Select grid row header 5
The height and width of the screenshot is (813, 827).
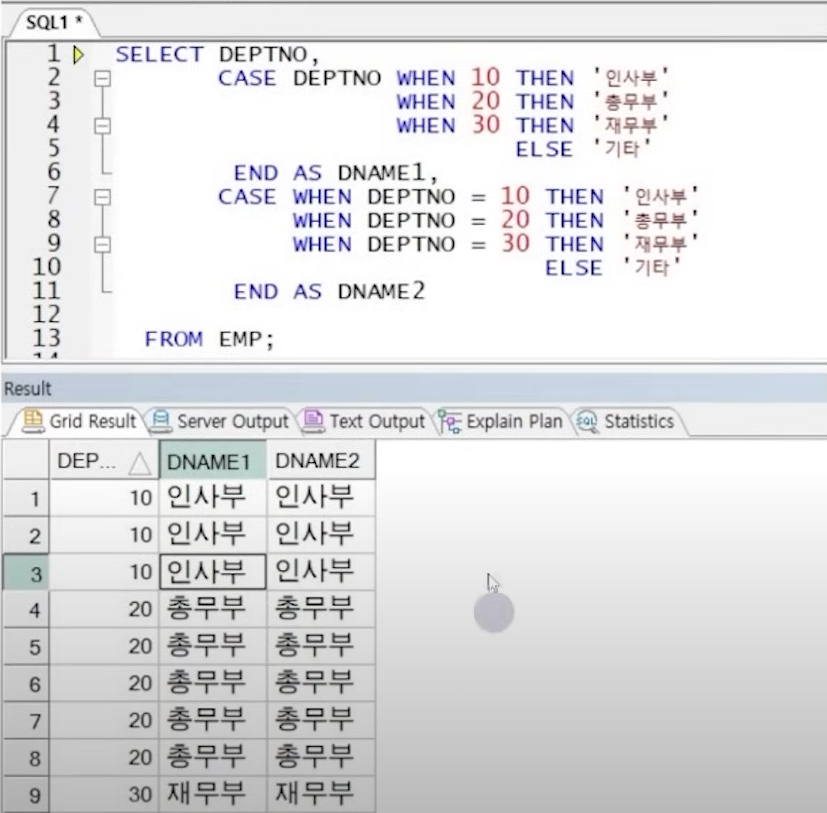click(26, 646)
